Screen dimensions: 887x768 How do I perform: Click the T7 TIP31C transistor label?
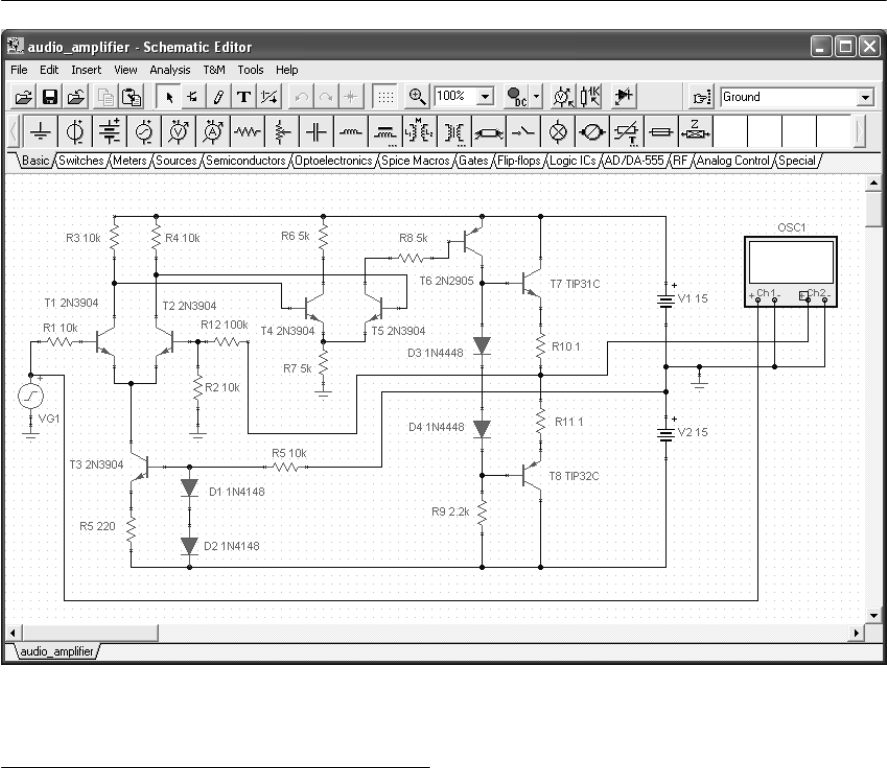[575, 284]
